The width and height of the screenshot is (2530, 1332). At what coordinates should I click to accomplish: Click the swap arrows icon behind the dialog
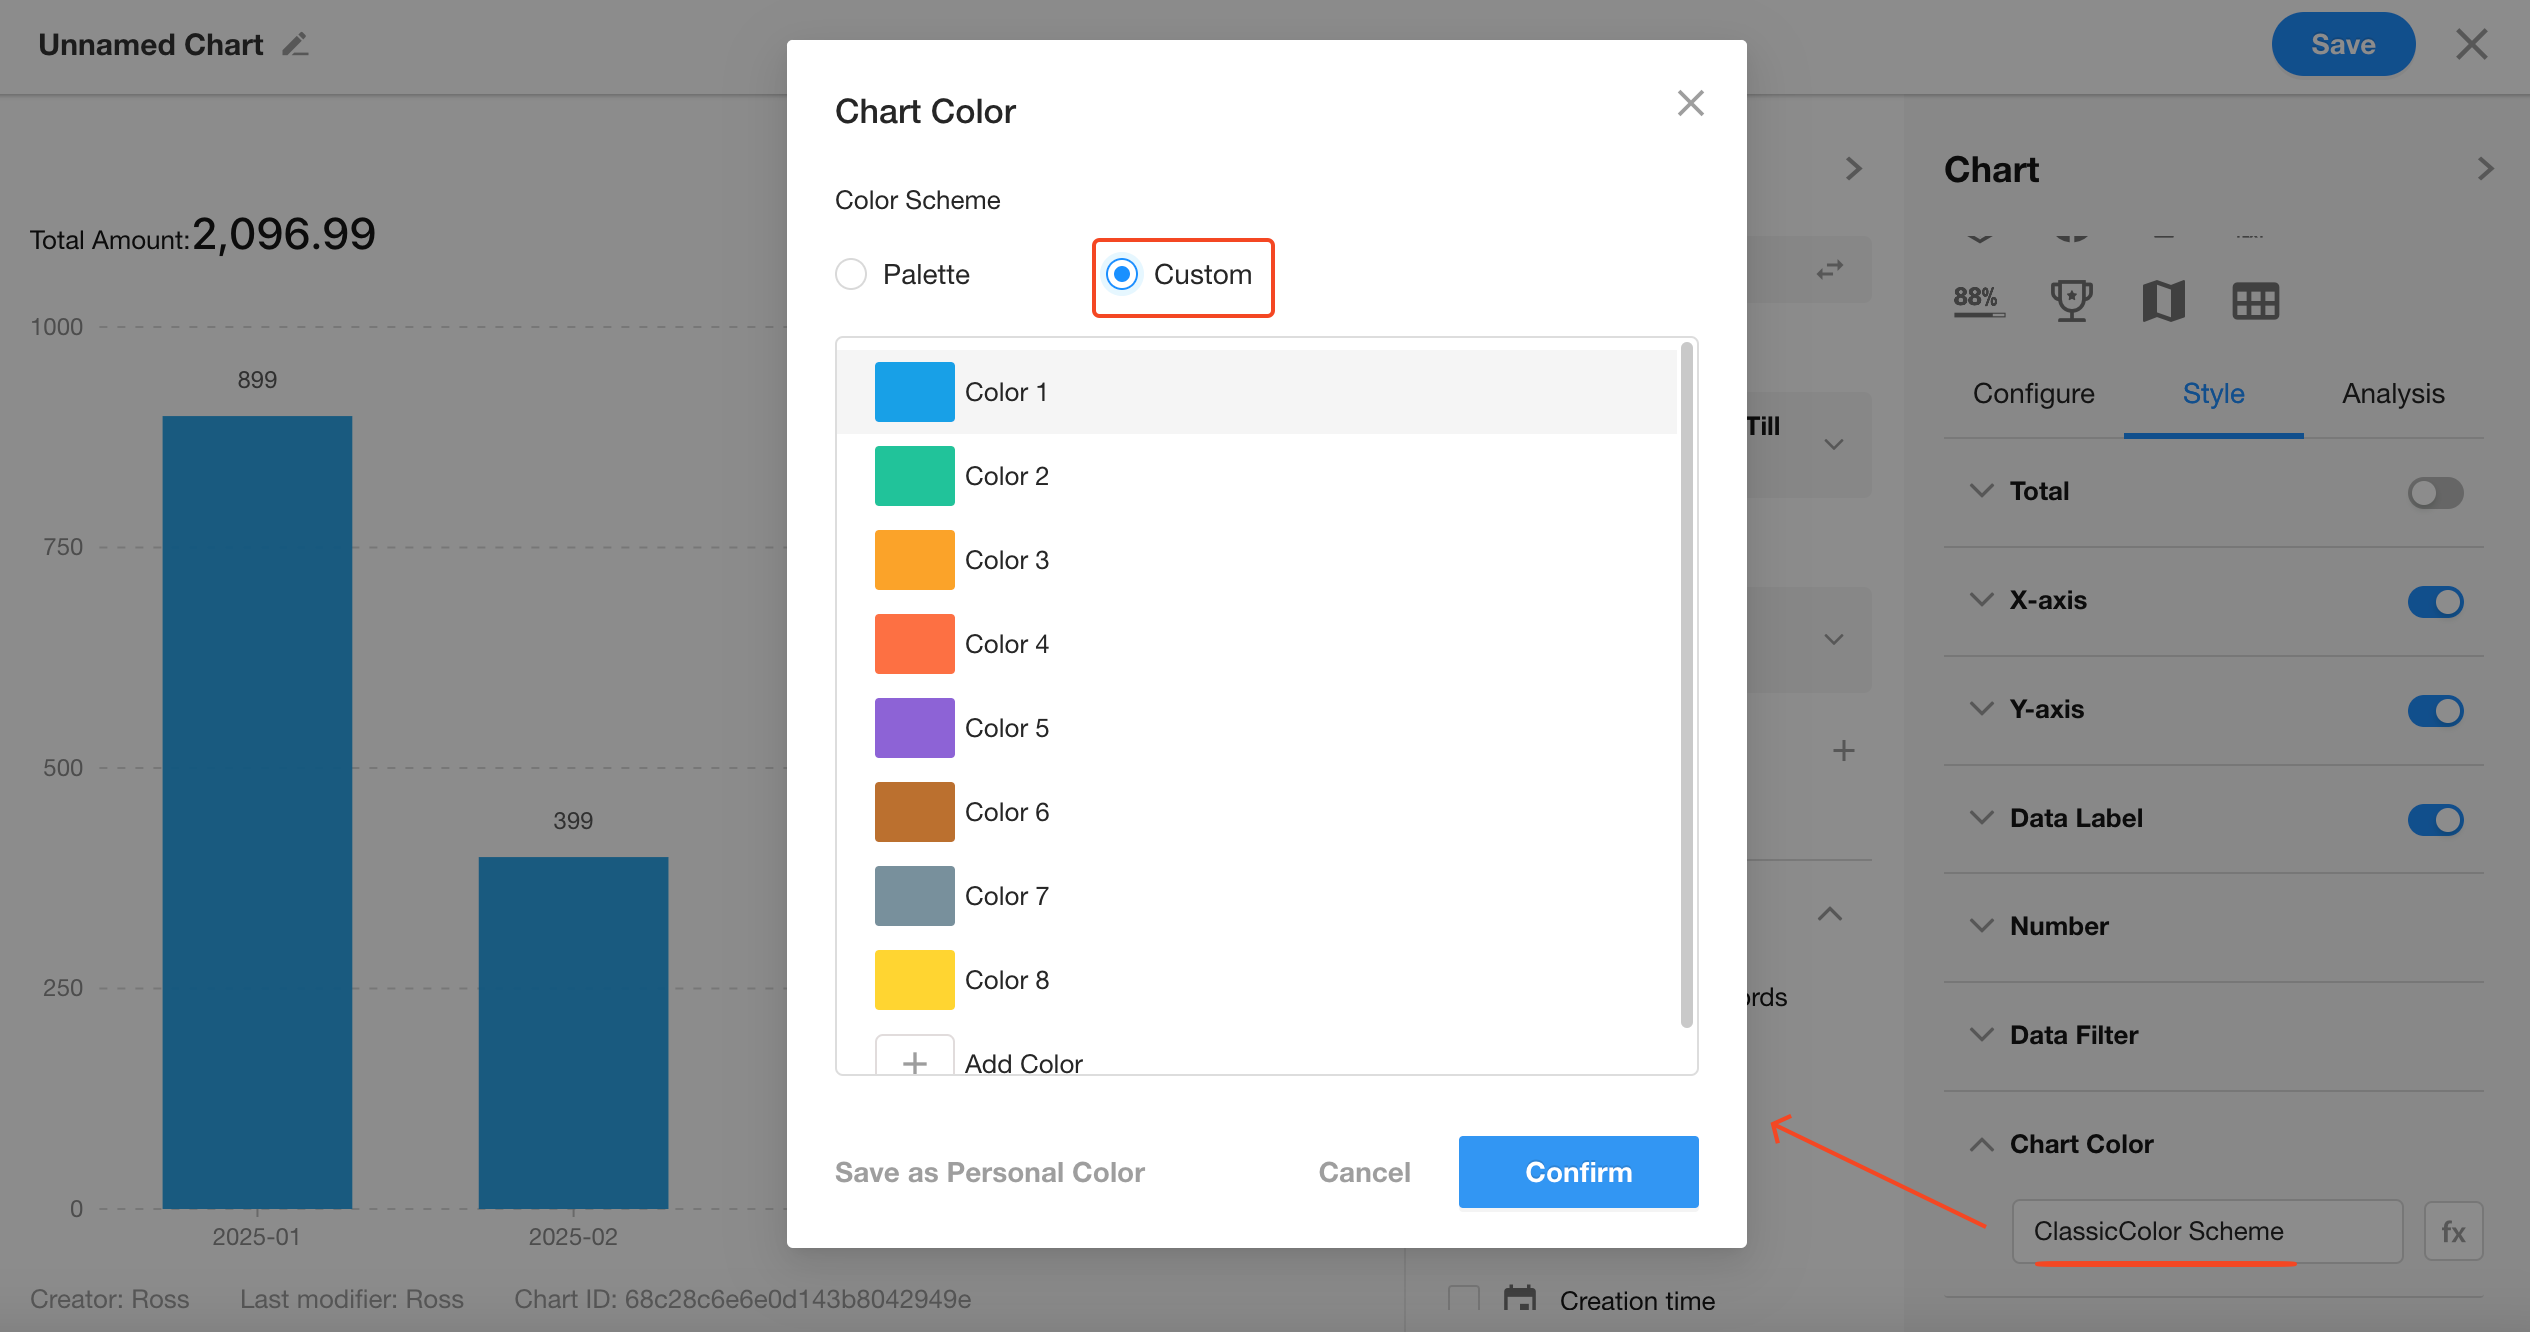tap(1829, 270)
